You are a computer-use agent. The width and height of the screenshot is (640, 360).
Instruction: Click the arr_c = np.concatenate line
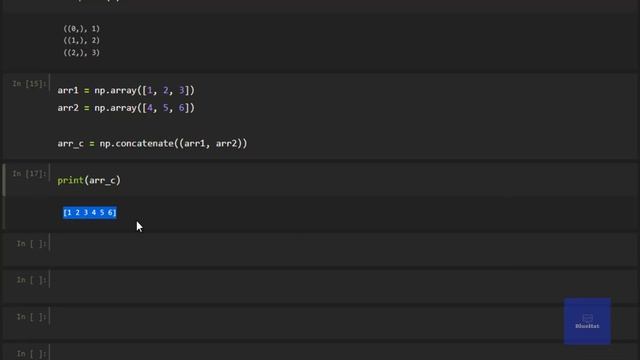152,144
